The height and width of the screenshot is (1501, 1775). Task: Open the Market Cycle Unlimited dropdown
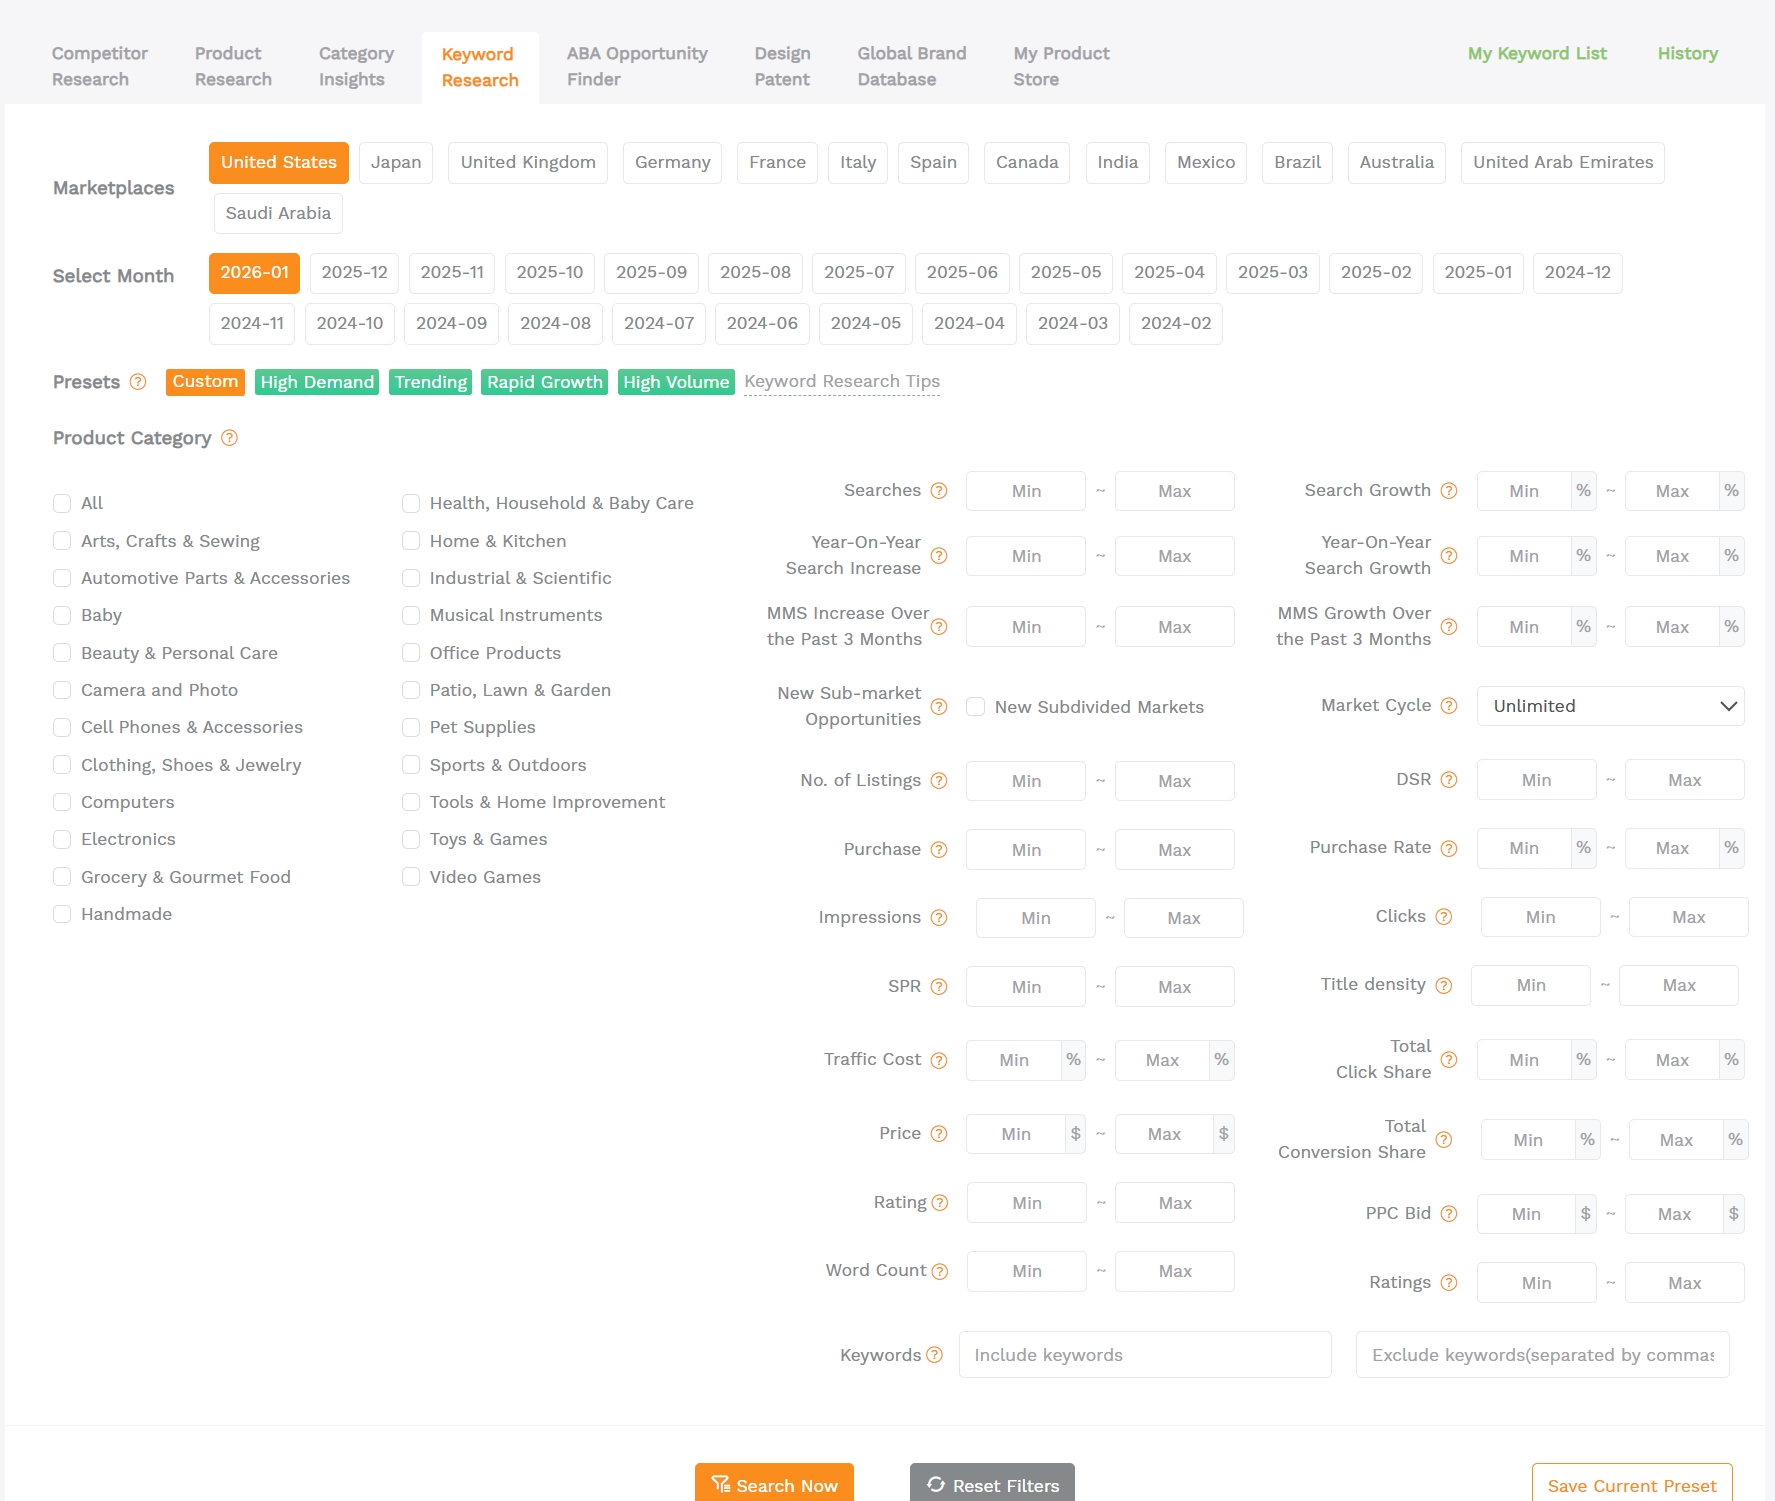1609,706
